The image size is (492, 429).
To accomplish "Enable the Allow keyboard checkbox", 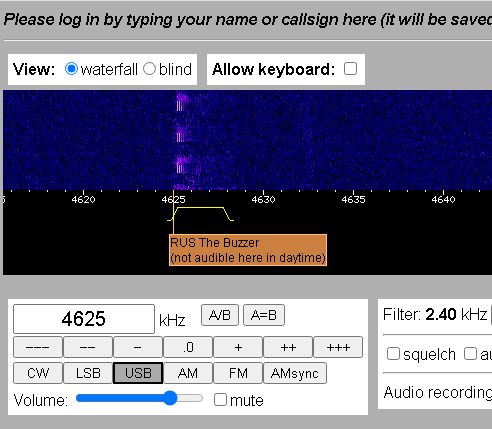I will pos(350,69).
